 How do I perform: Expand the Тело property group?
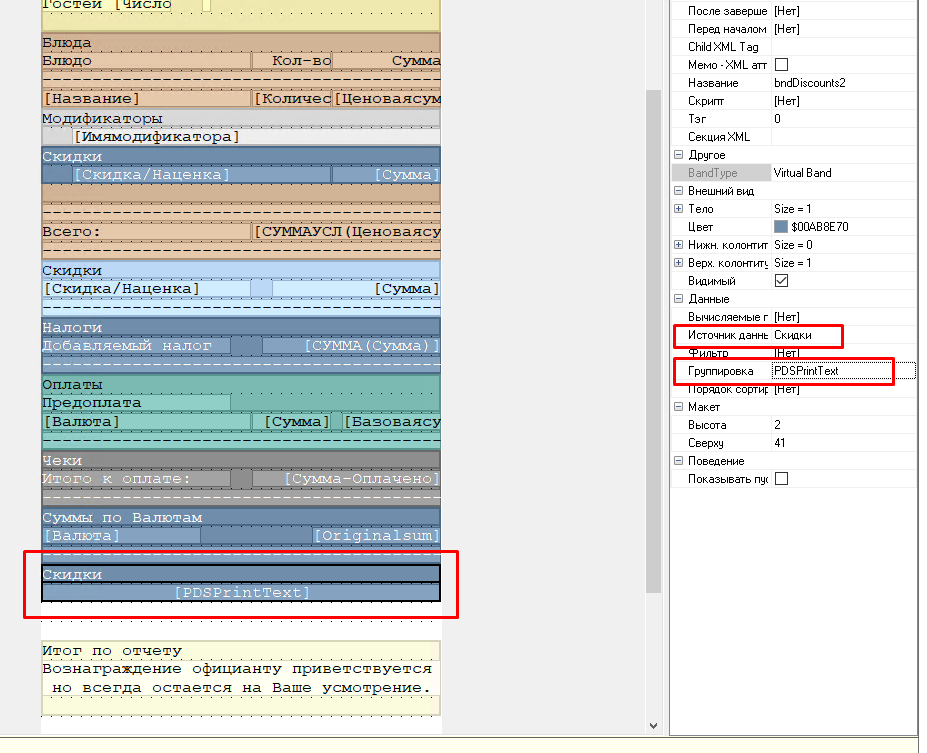click(679, 209)
